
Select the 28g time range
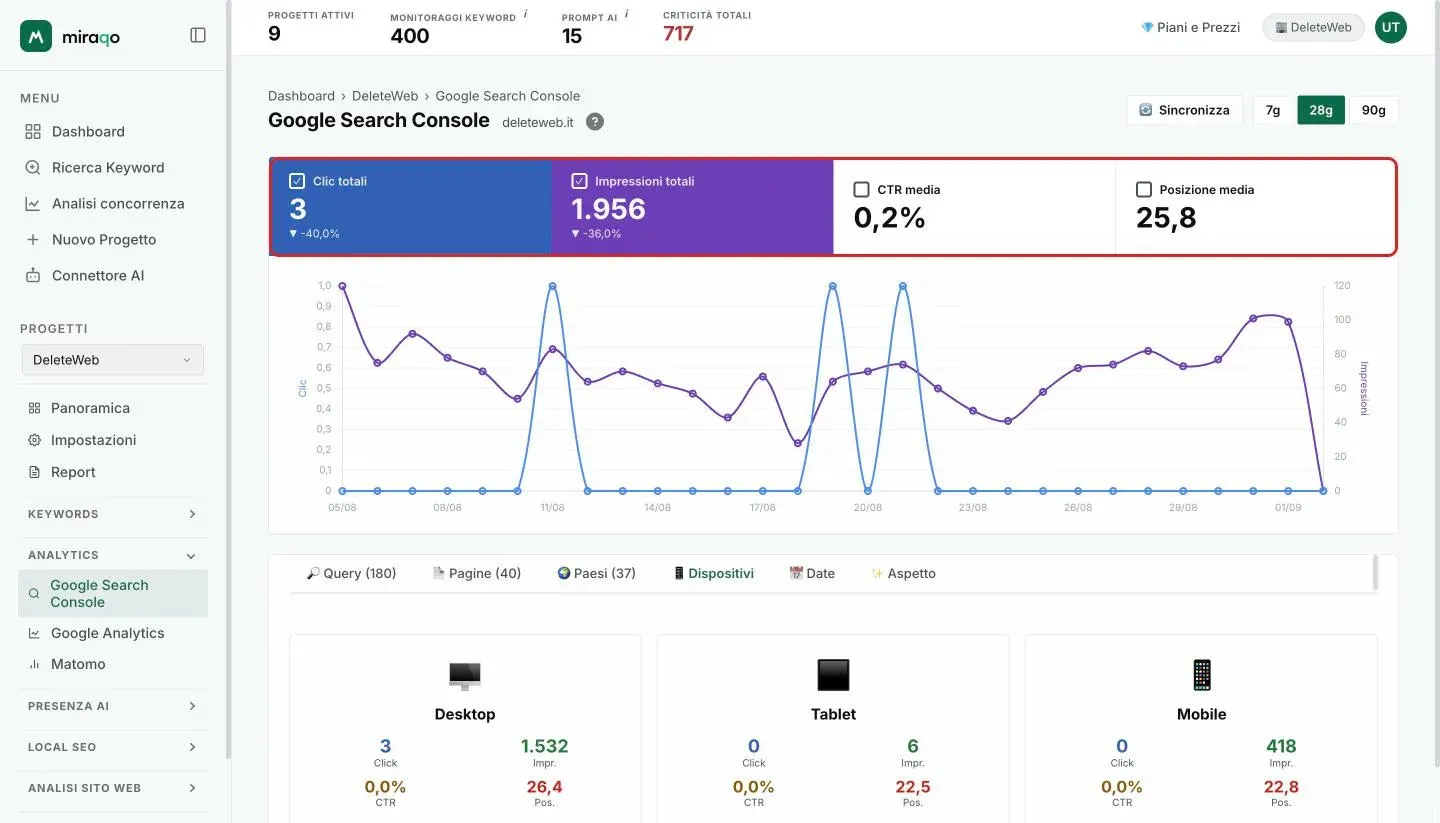pos(1321,110)
